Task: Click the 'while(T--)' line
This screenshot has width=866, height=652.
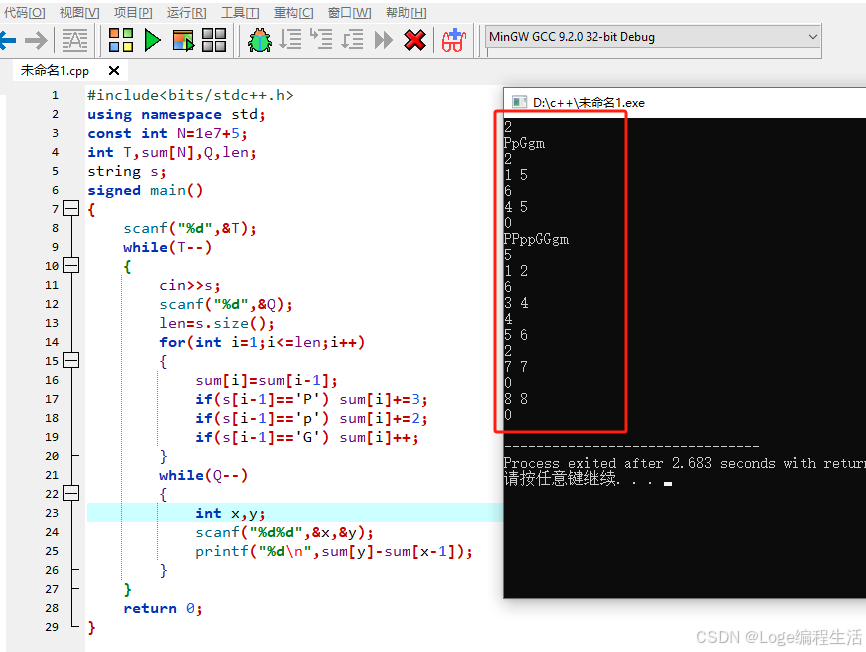Action: coord(167,247)
